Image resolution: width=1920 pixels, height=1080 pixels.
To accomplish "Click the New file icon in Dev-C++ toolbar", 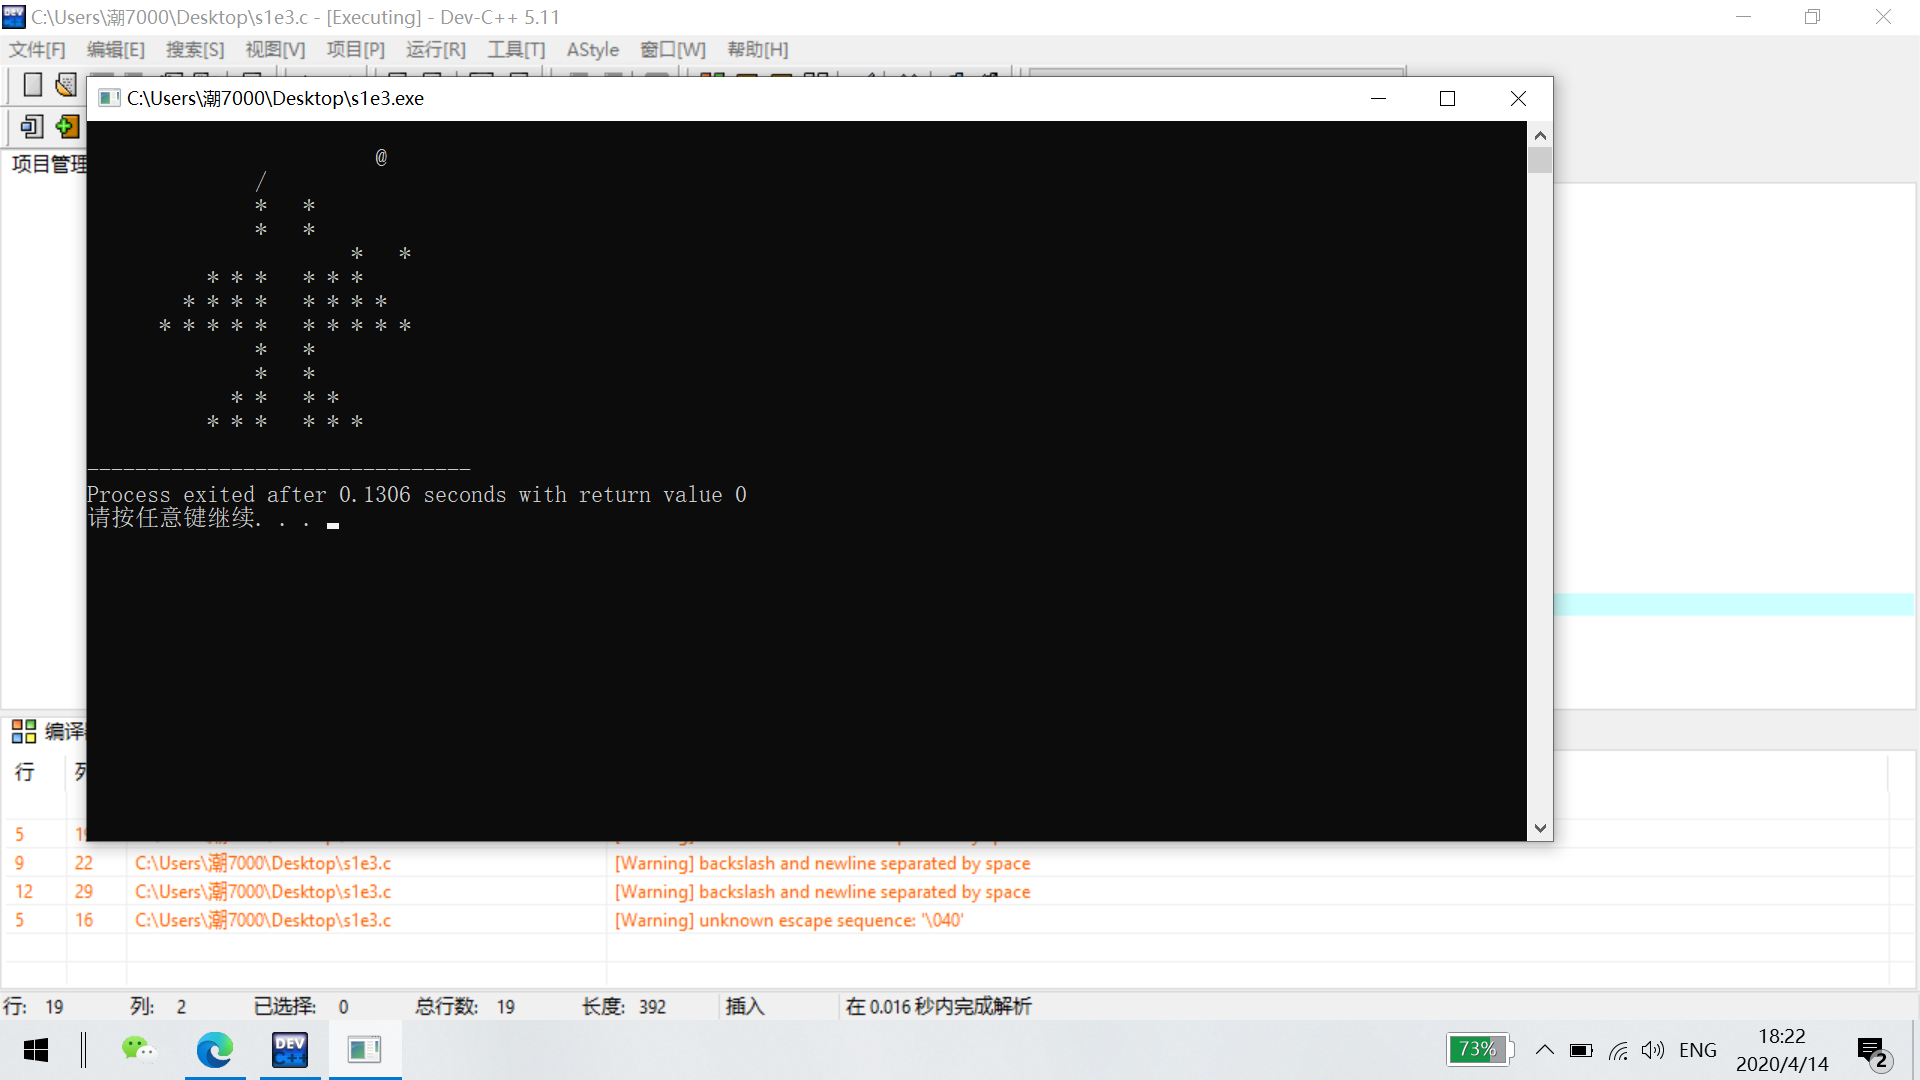I will point(32,85).
